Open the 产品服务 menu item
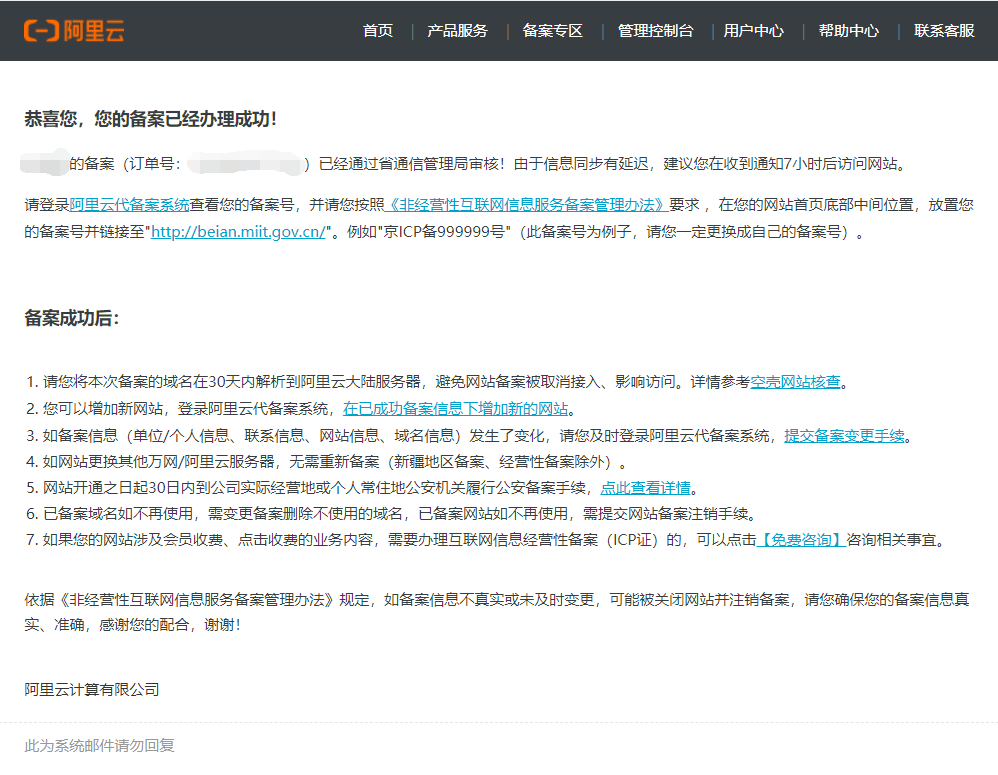Image resolution: width=998 pixels, height=775 pixels. pos(457,31)
